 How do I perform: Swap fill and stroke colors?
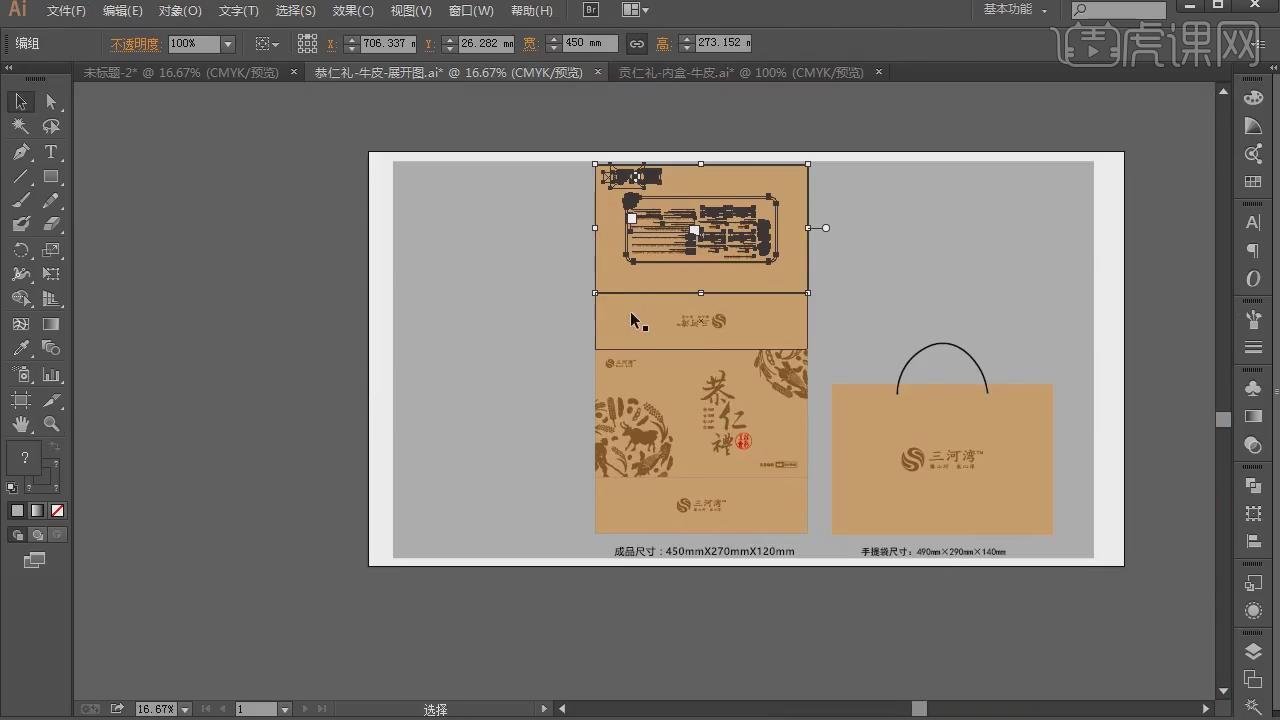(55, 446)
